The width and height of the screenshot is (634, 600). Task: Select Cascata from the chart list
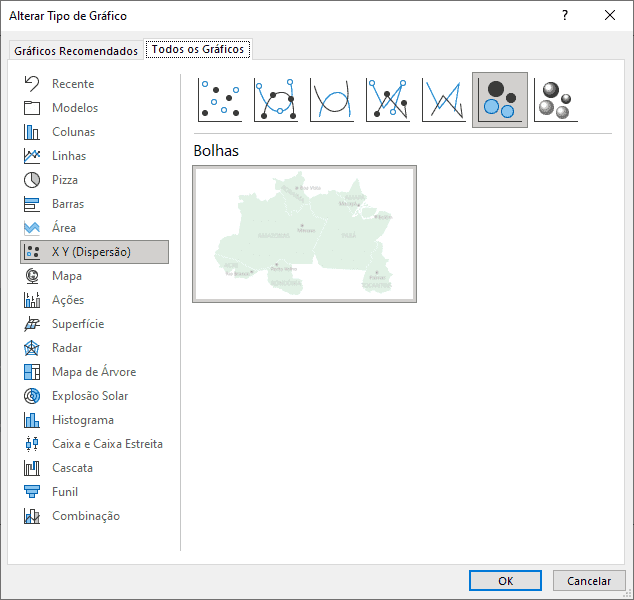point(72,468)
